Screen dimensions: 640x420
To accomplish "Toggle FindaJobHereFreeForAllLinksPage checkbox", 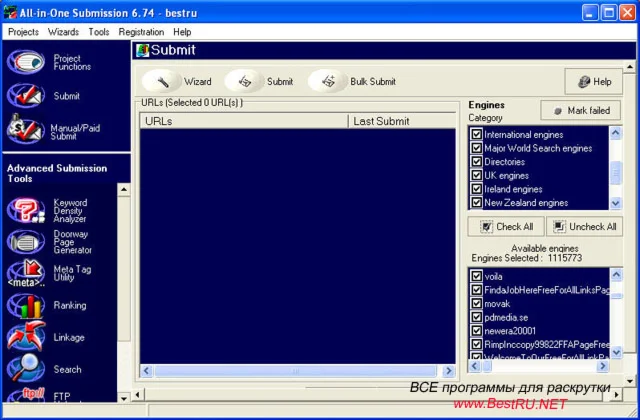I will coord(476,290).
